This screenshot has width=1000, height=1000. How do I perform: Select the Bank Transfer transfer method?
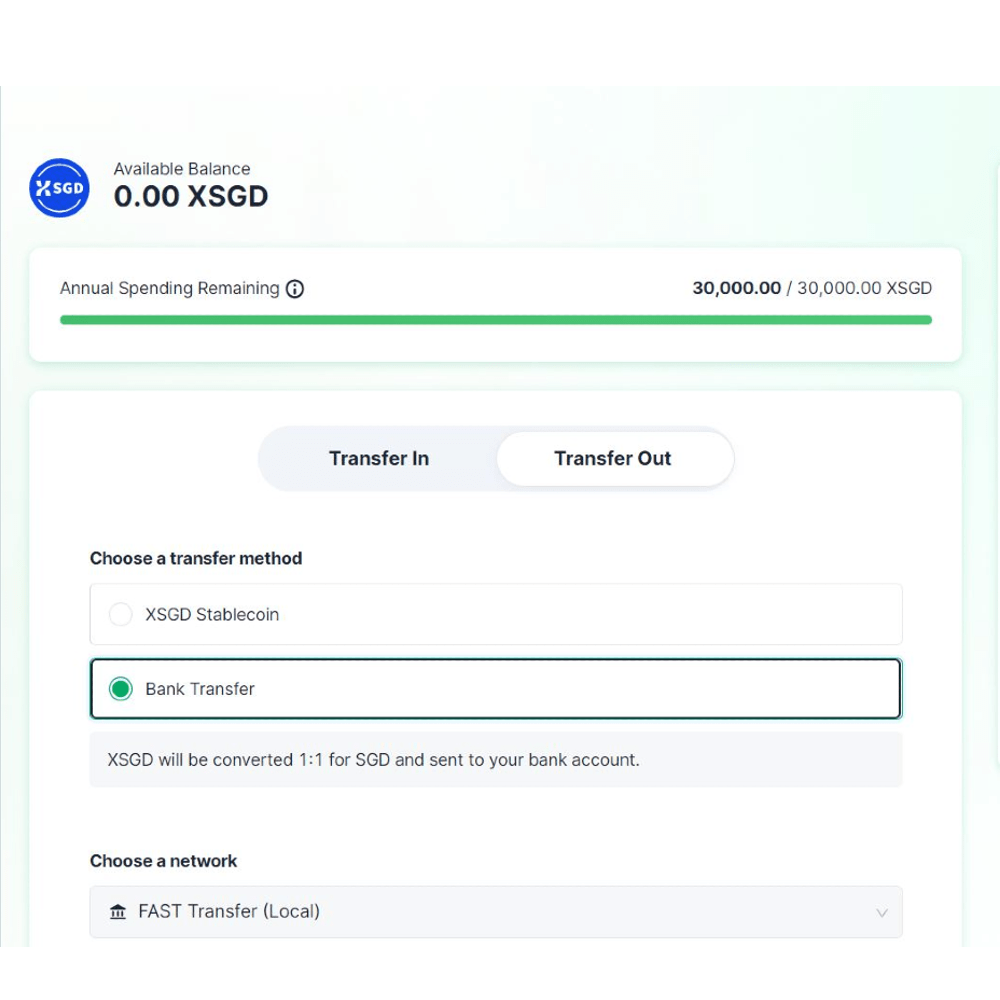pos(495,688)
